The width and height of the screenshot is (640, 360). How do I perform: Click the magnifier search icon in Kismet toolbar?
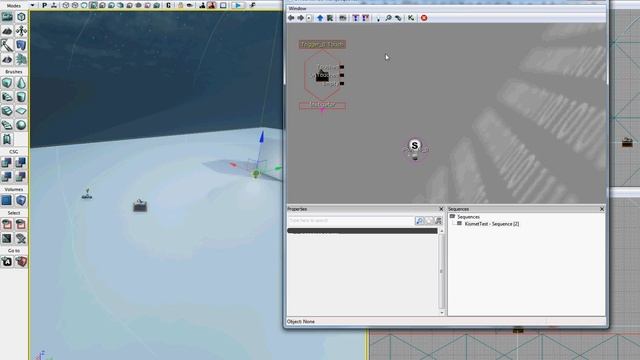tap(388, 18)
